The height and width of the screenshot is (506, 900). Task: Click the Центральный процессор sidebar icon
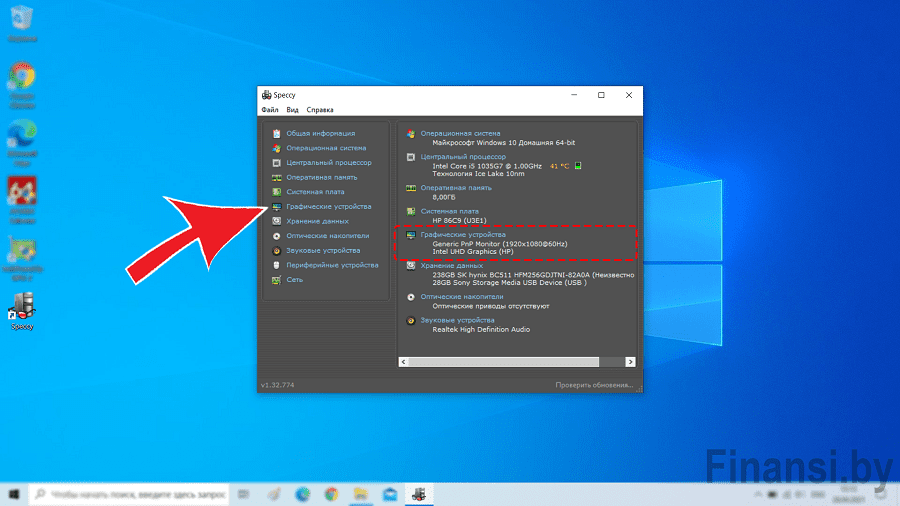(x=277, y=163)
